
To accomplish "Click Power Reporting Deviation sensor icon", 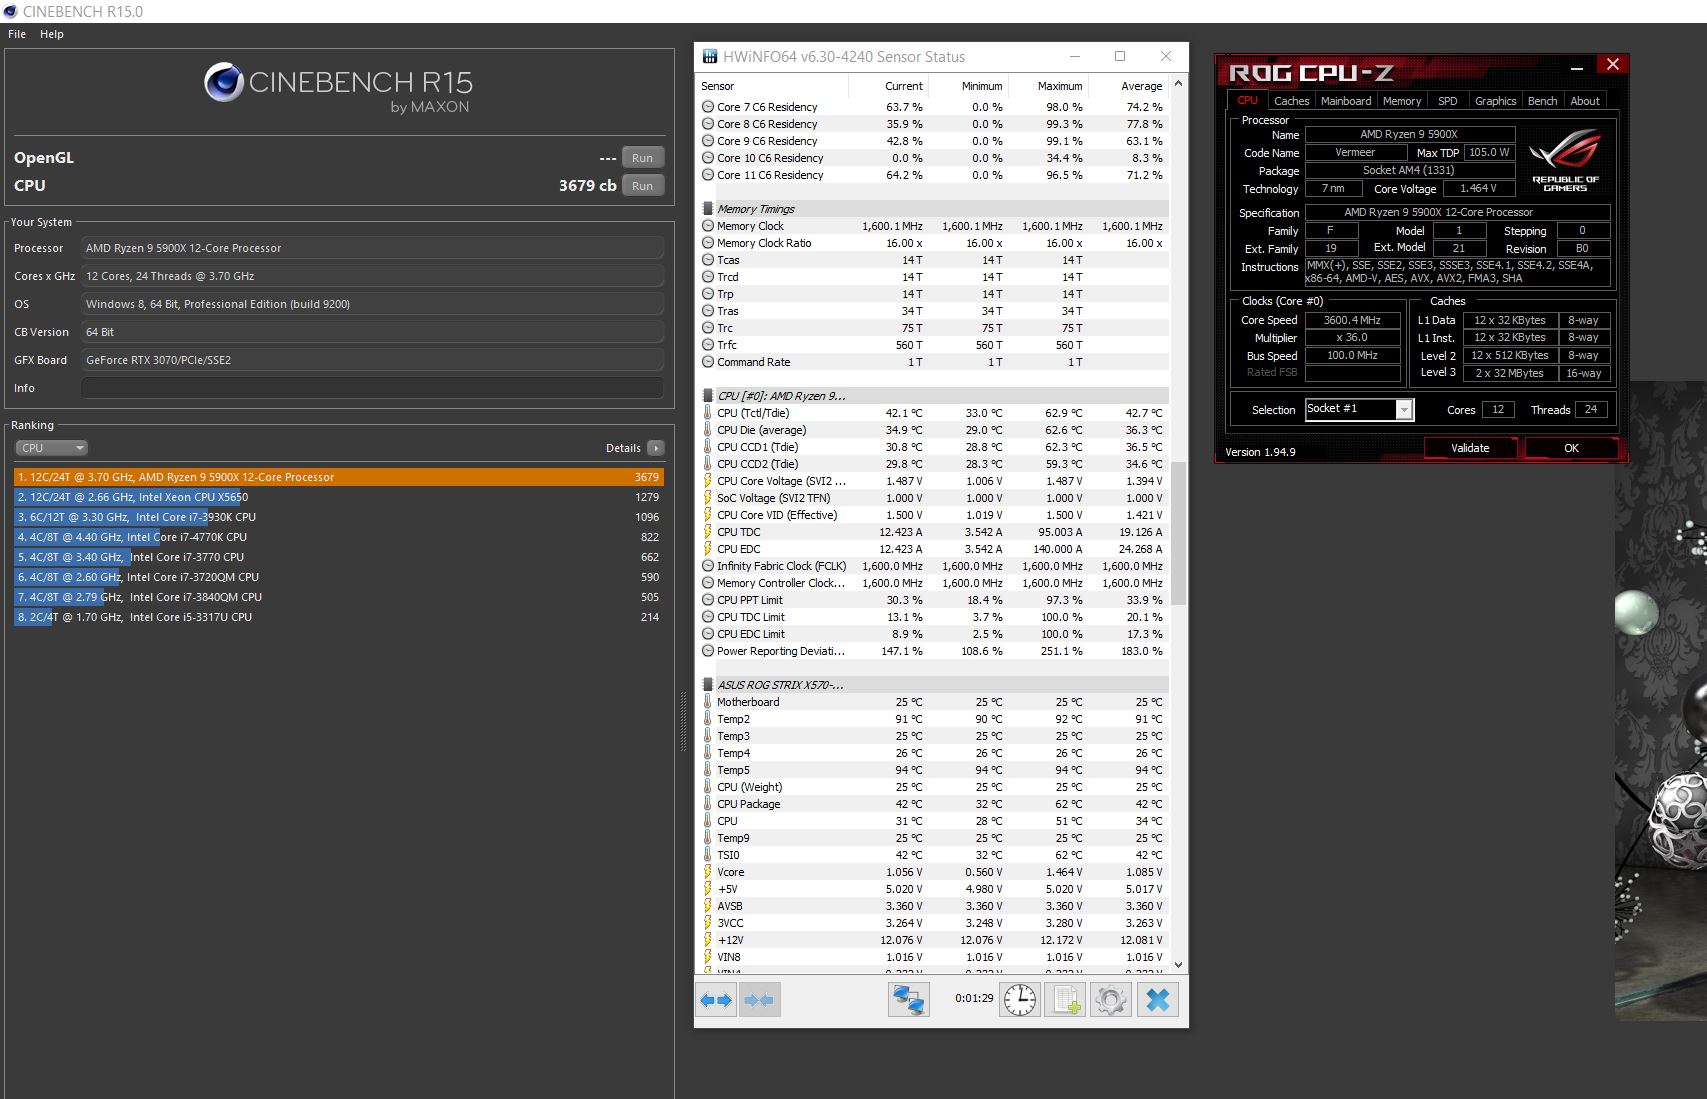I will tap(708, 651).
